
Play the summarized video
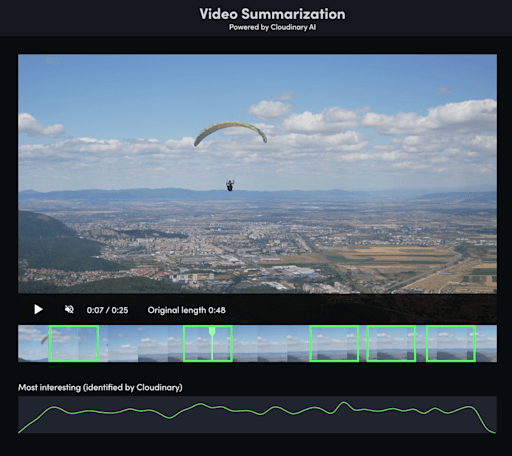click(x=38, y=310)
